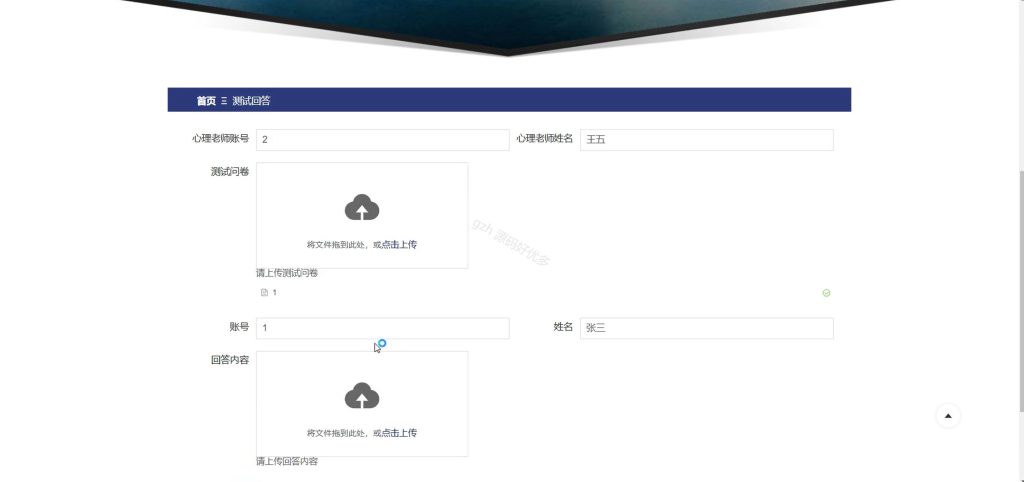This screenshot has width=1024, height=482.
Task: Click the cloud upload icon under 回答内容
Action: 362,396
